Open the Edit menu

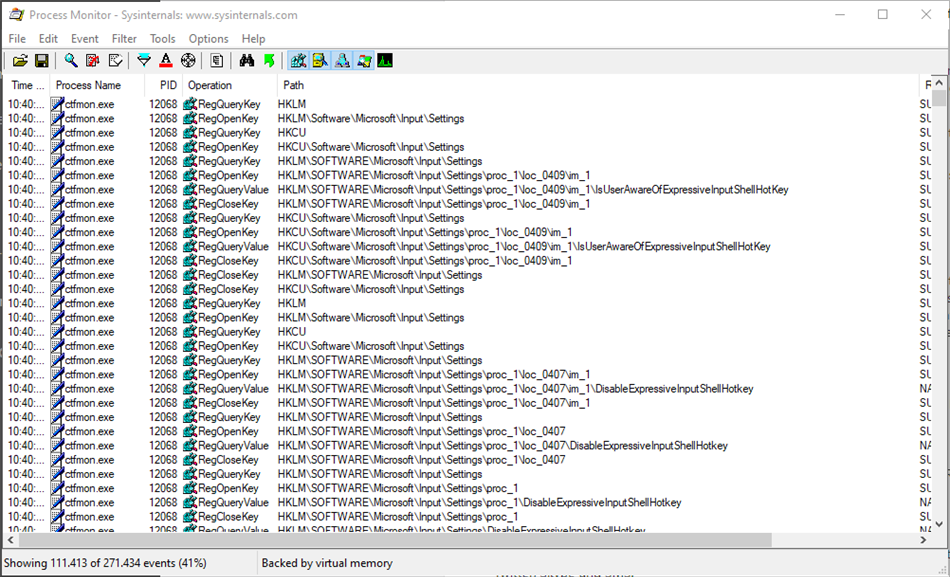48,39
